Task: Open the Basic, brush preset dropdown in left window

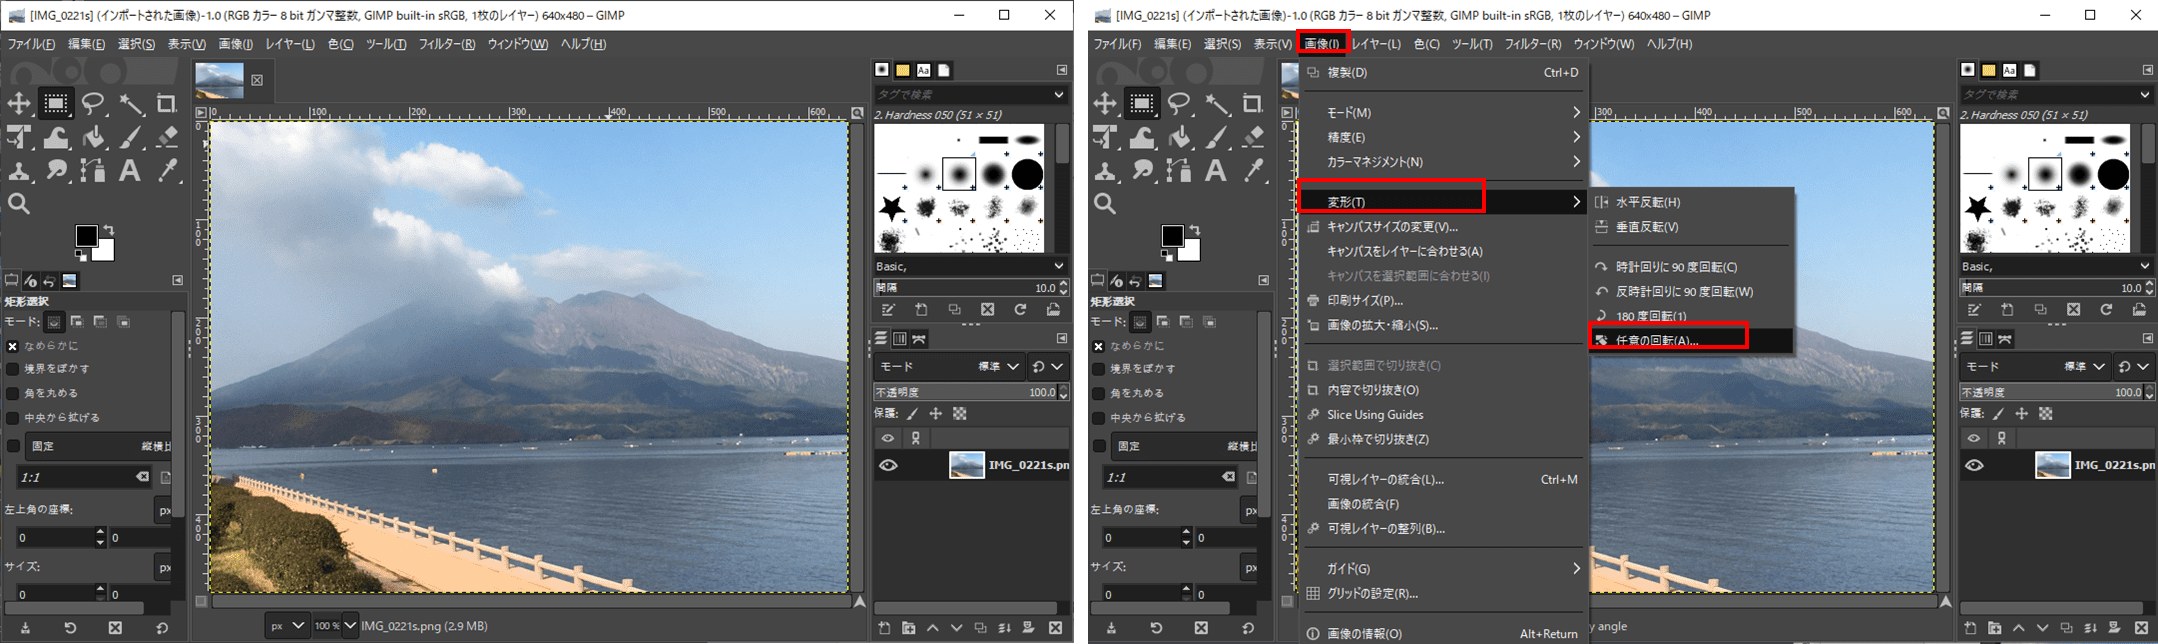Action: click(970, 266)
